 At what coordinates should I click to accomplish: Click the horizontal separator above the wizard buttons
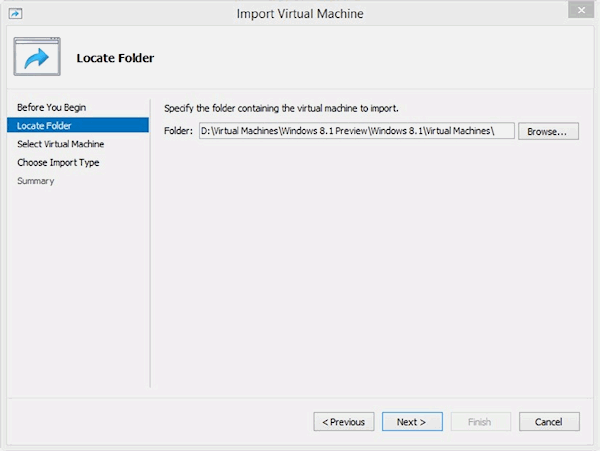pos(300,397)
